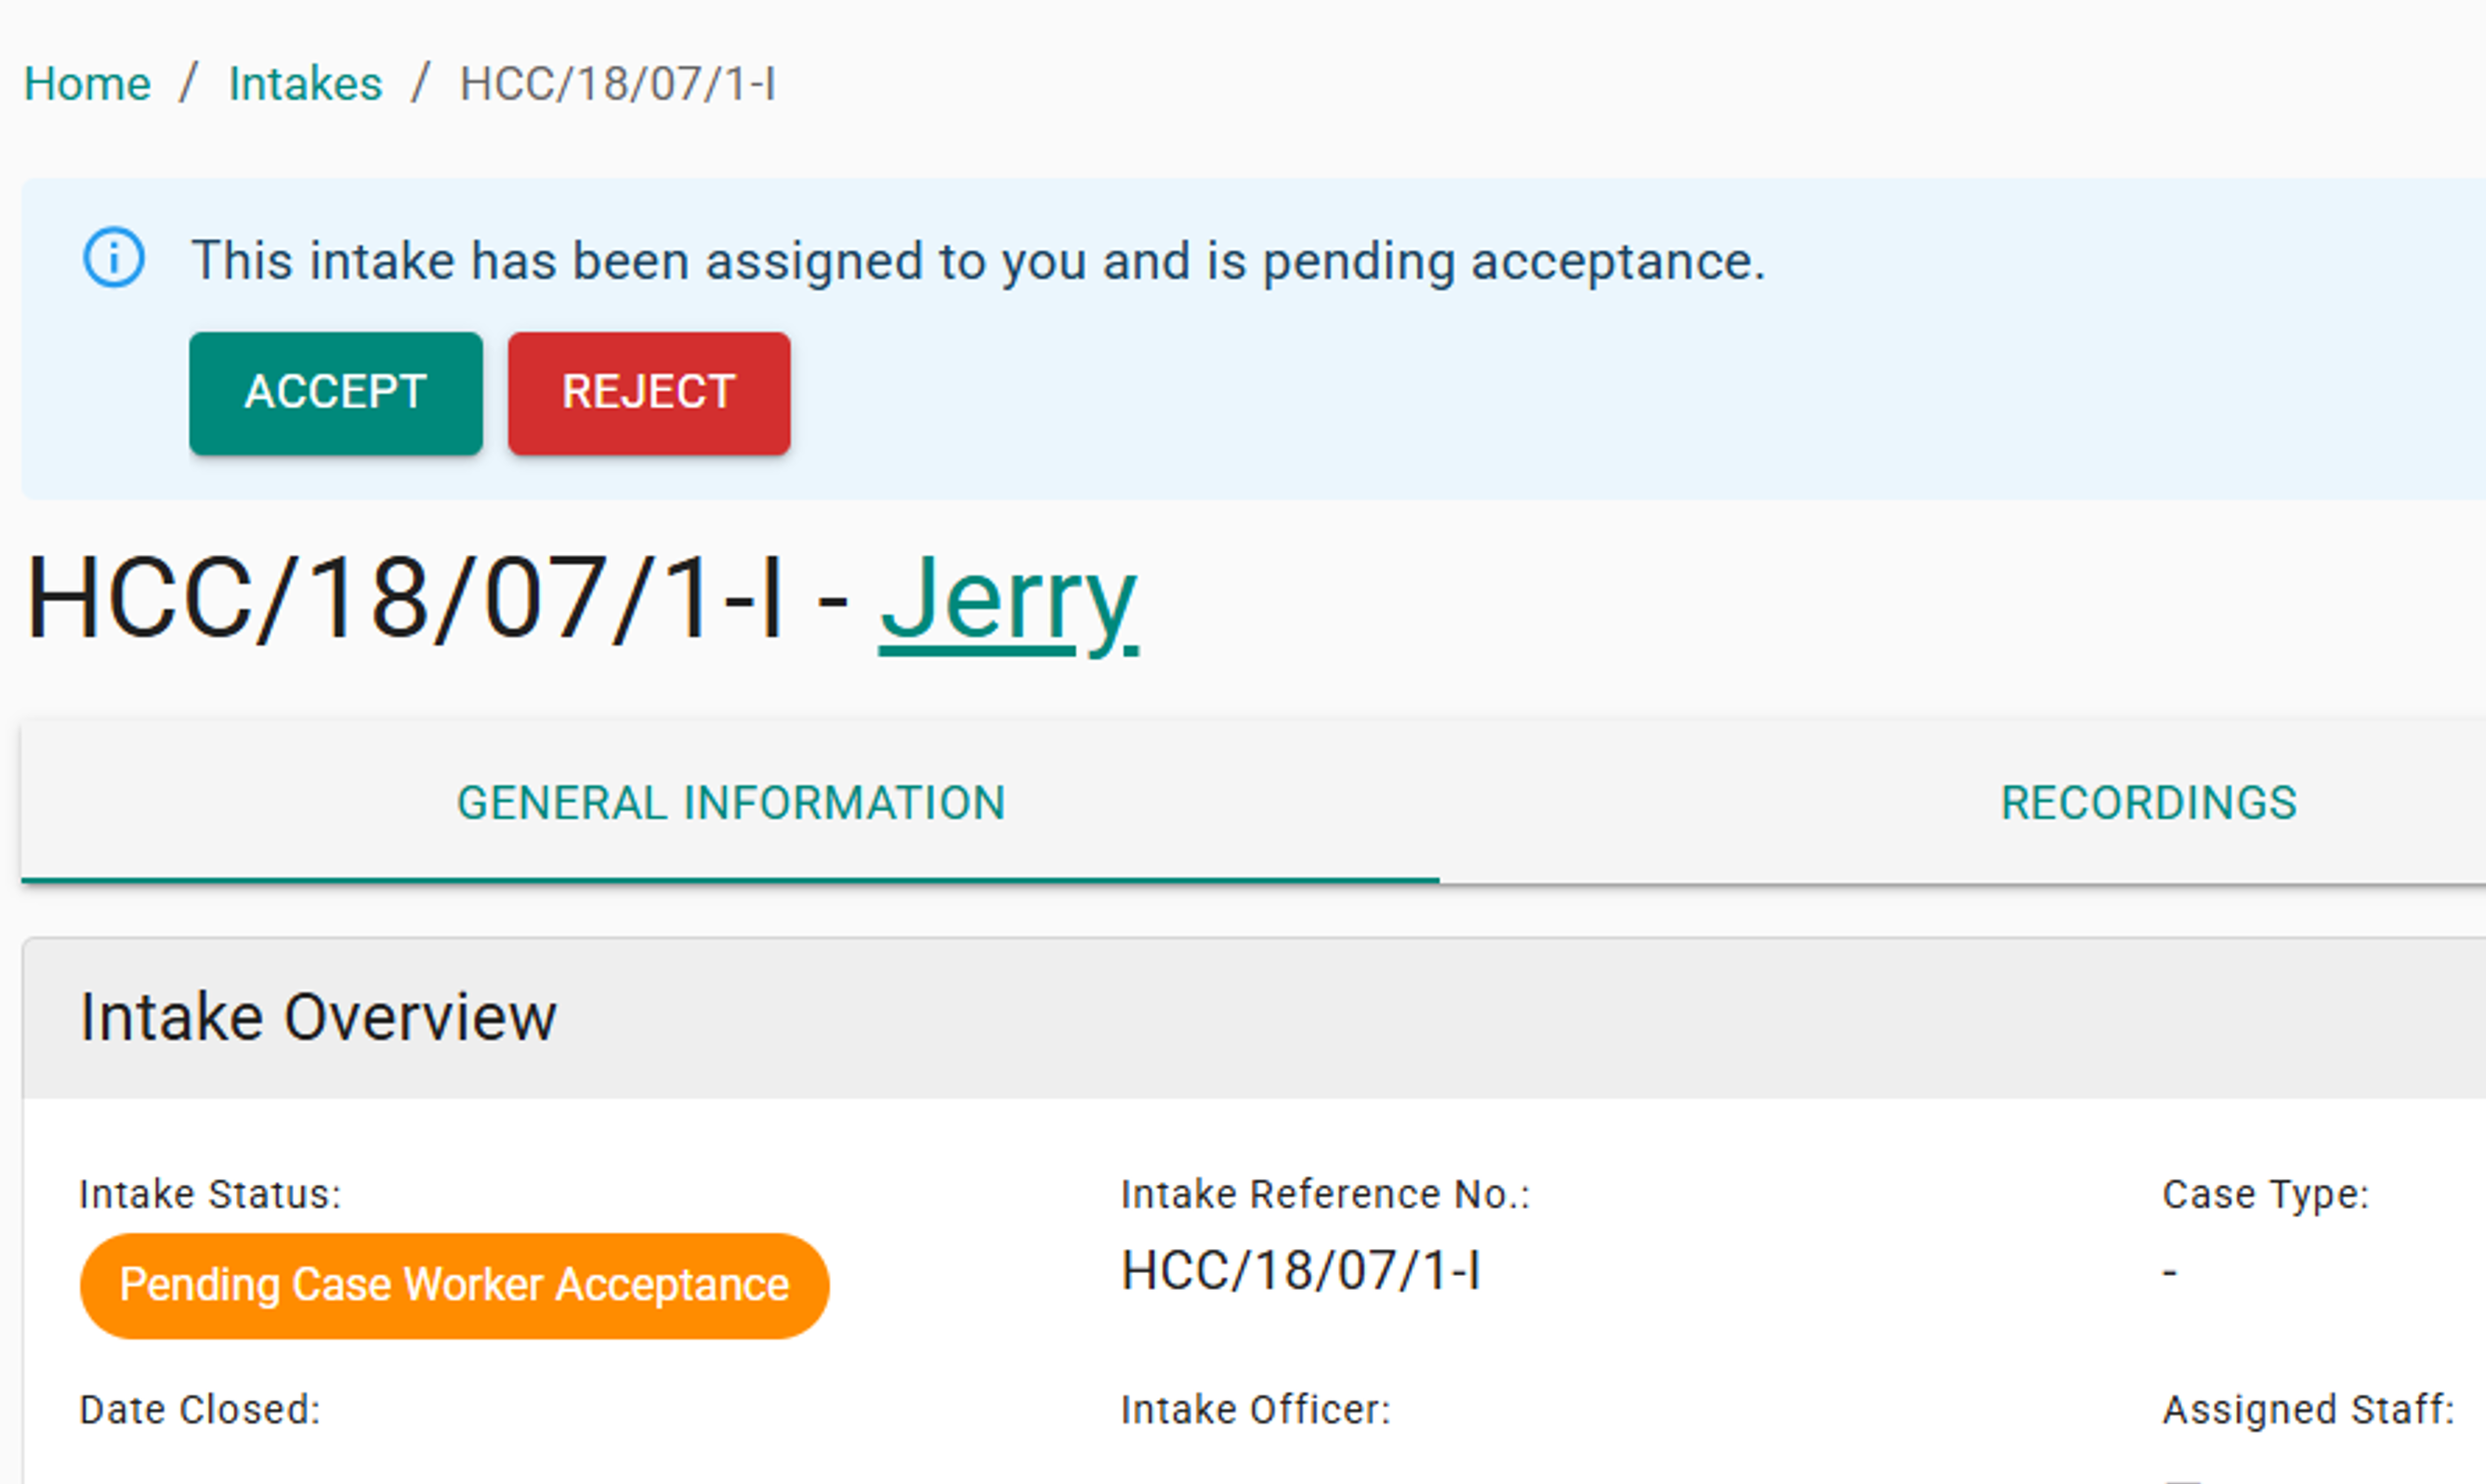This screenshot has width=2486, height=1484.
Task: Reject the assigned intake
Action: click(649, 393)
